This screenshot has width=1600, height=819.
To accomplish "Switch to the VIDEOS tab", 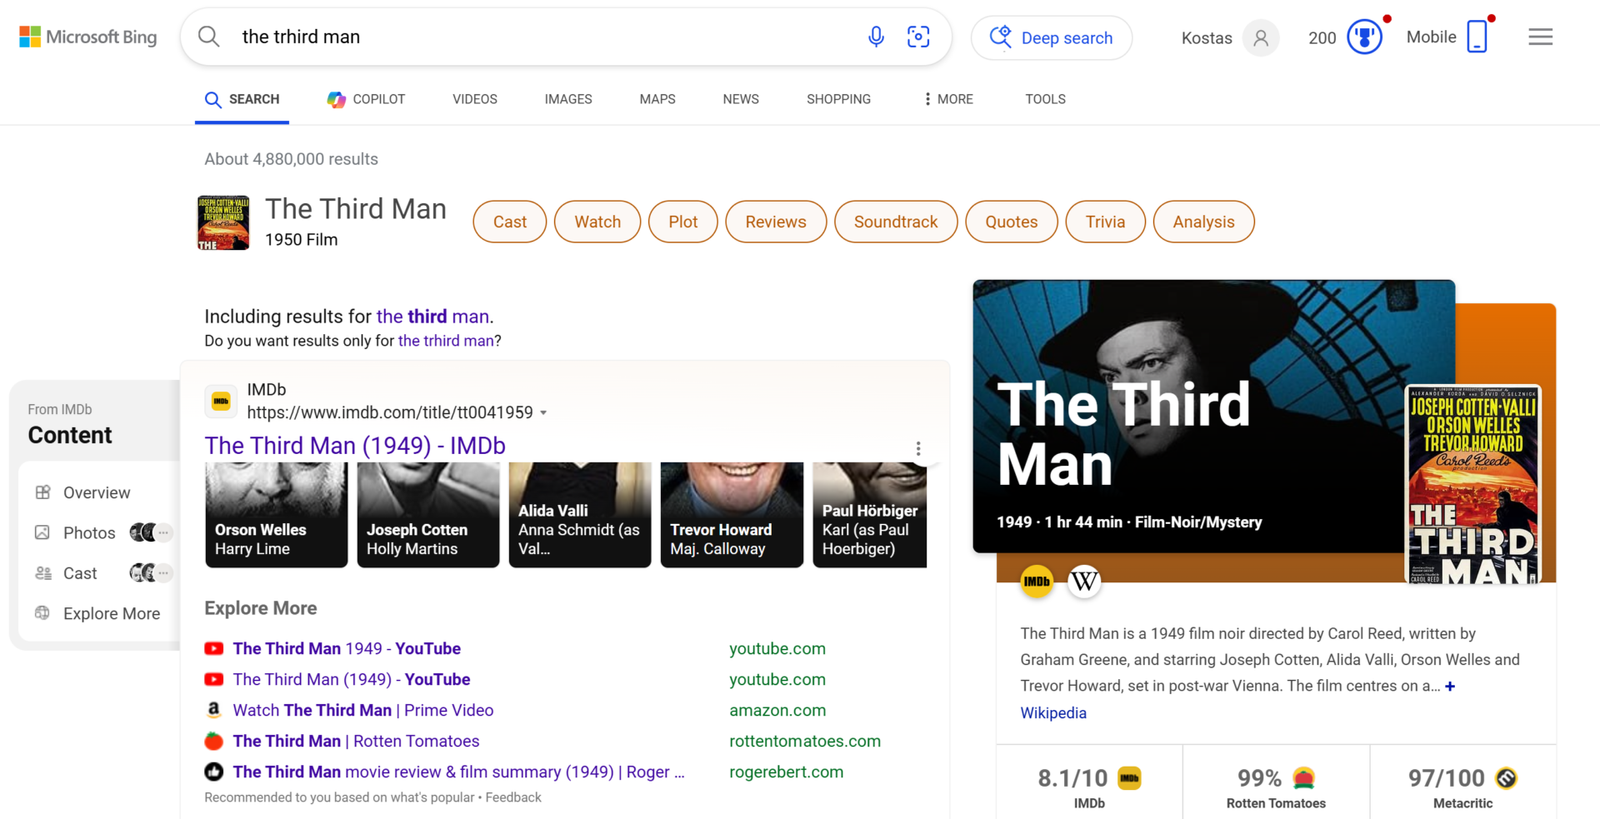I will point(474,99).
